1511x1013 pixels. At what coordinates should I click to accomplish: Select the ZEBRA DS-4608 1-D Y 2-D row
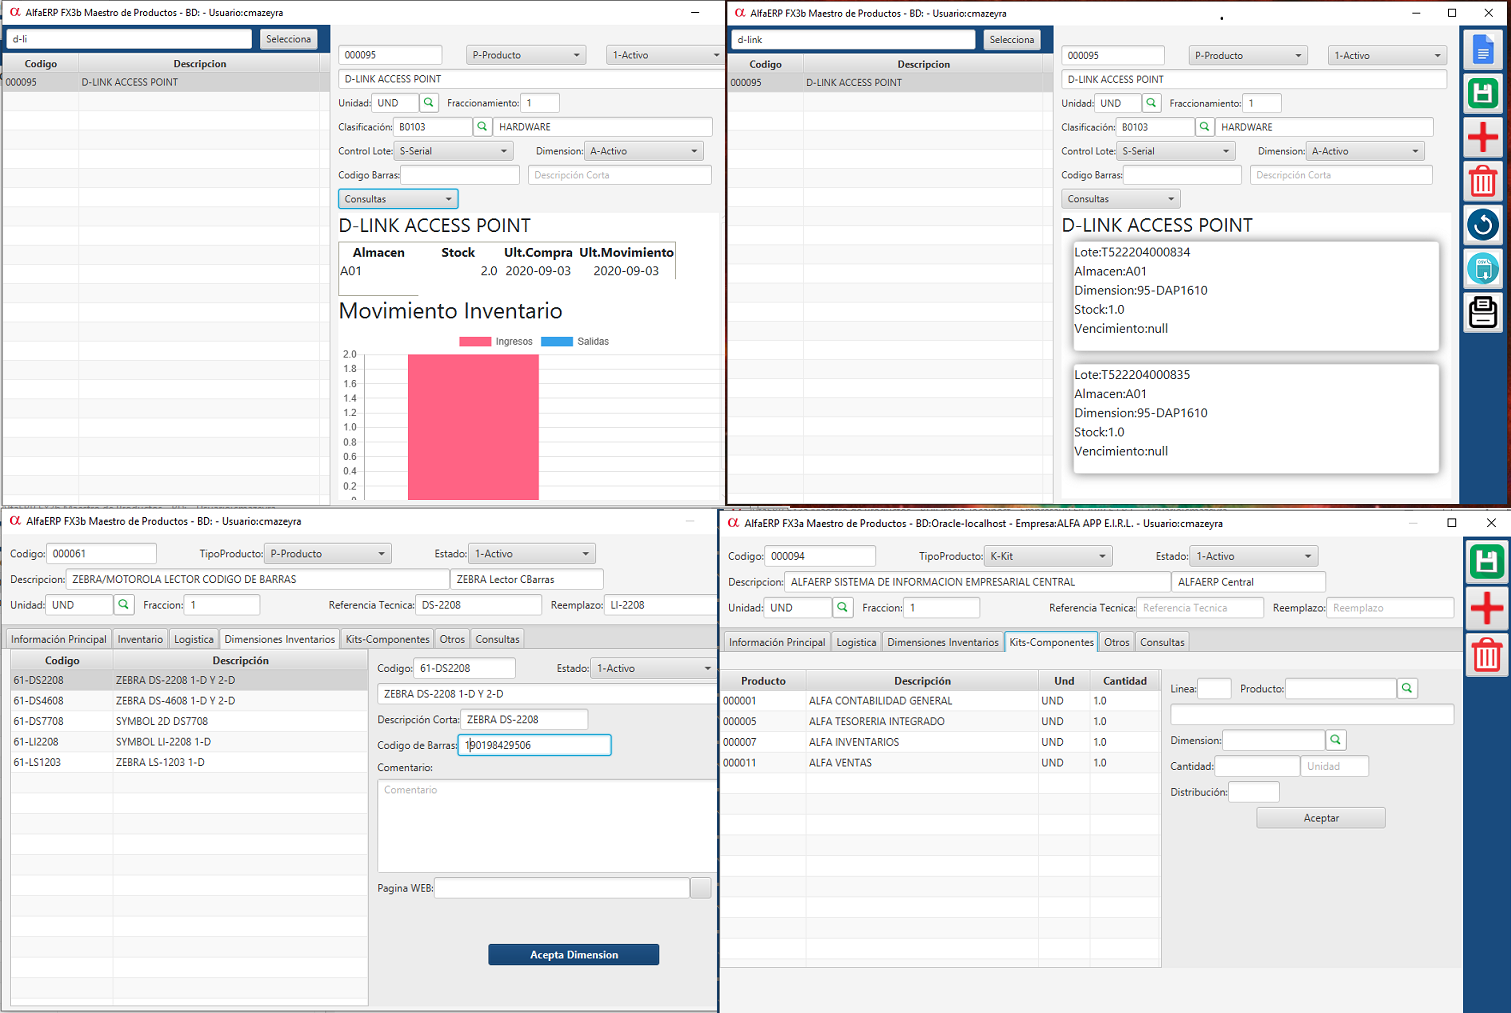tap(175, 701)
